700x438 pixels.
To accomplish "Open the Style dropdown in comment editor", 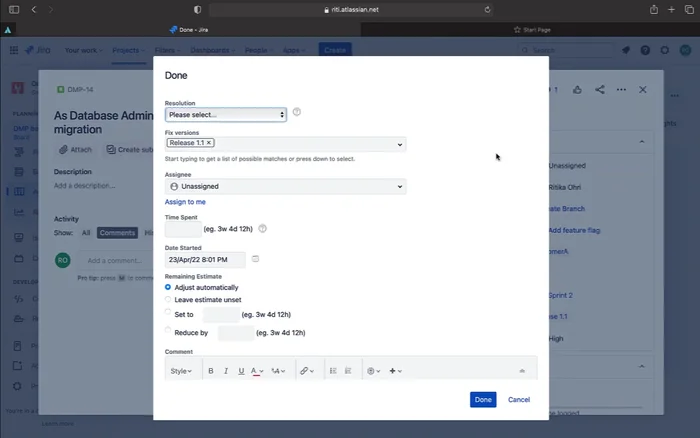I will point(180,371).
